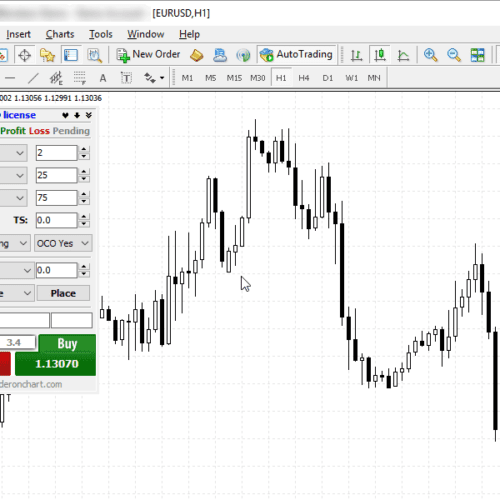Select the text label tool A
The width and height of the screenshot is (500, 500).
(x=103, y=78)
